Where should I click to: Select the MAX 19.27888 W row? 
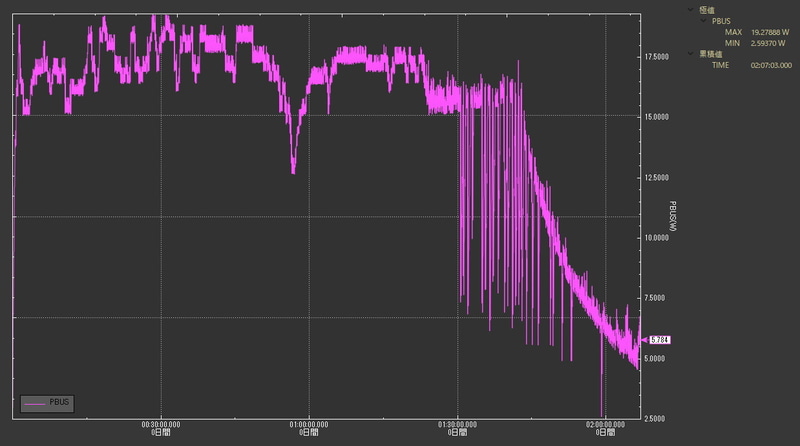[x=757, y=32]
